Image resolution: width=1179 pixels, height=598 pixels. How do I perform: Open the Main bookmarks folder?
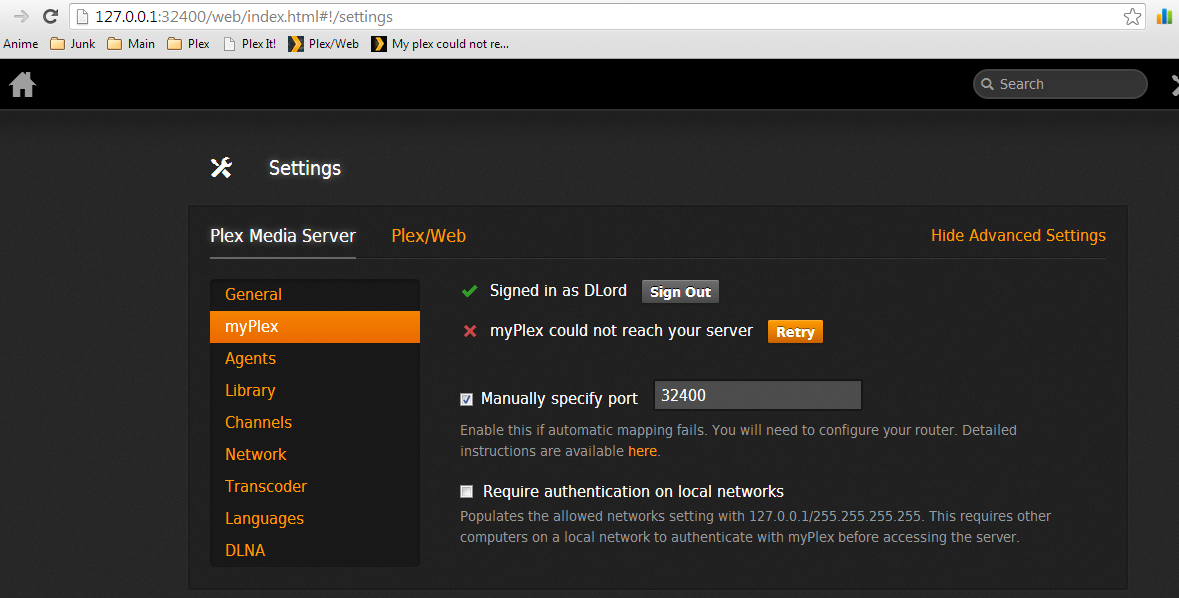click(131, 44)
